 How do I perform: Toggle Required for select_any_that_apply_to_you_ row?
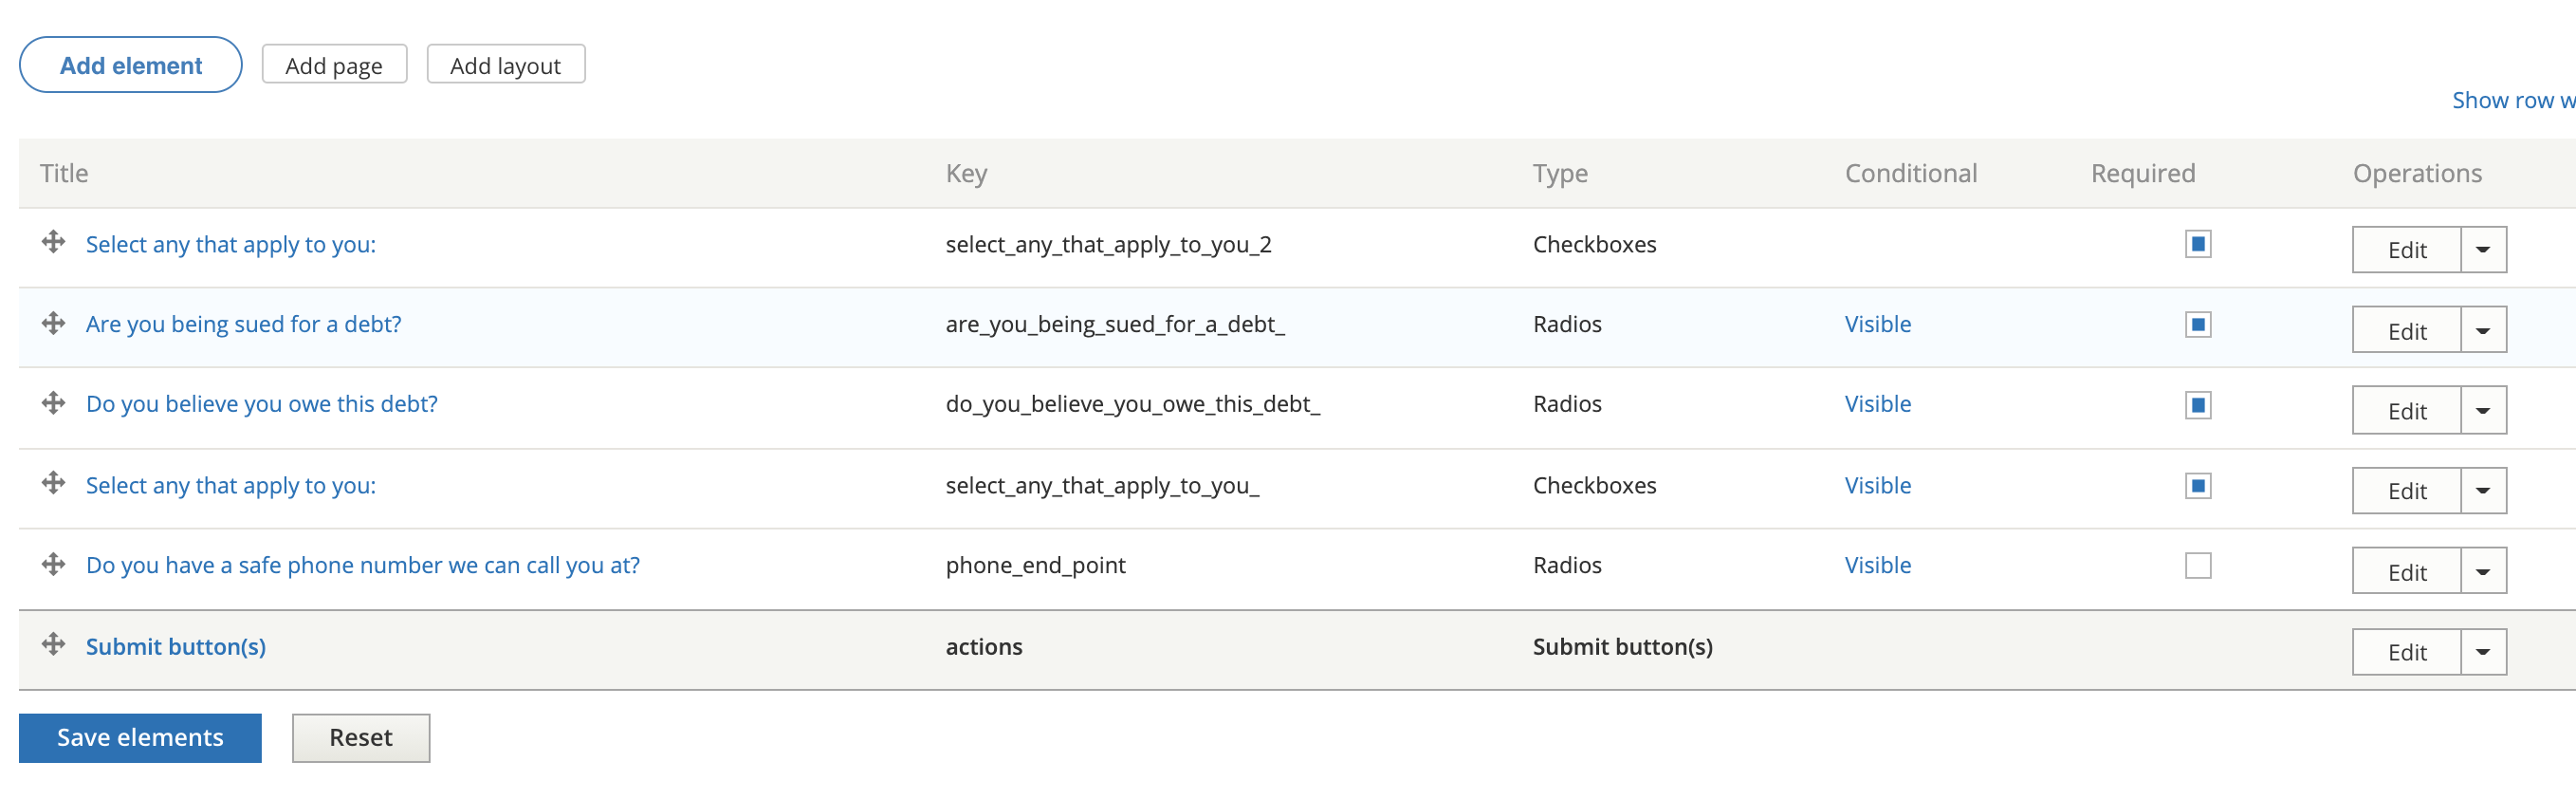point(2197,486)
